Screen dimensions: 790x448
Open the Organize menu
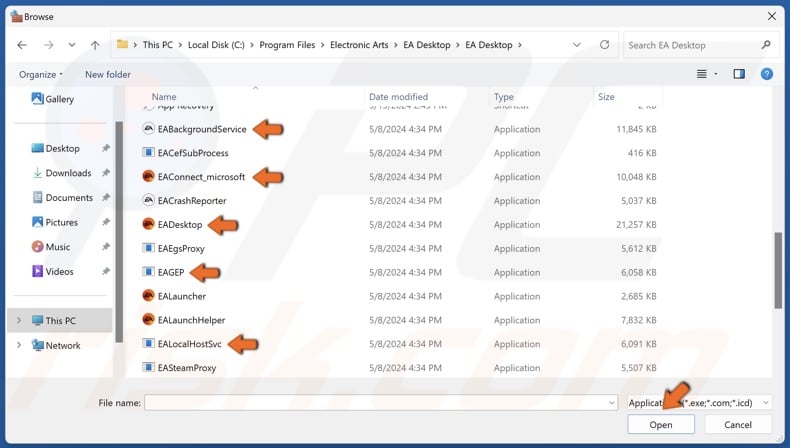(x=40, y=75)
